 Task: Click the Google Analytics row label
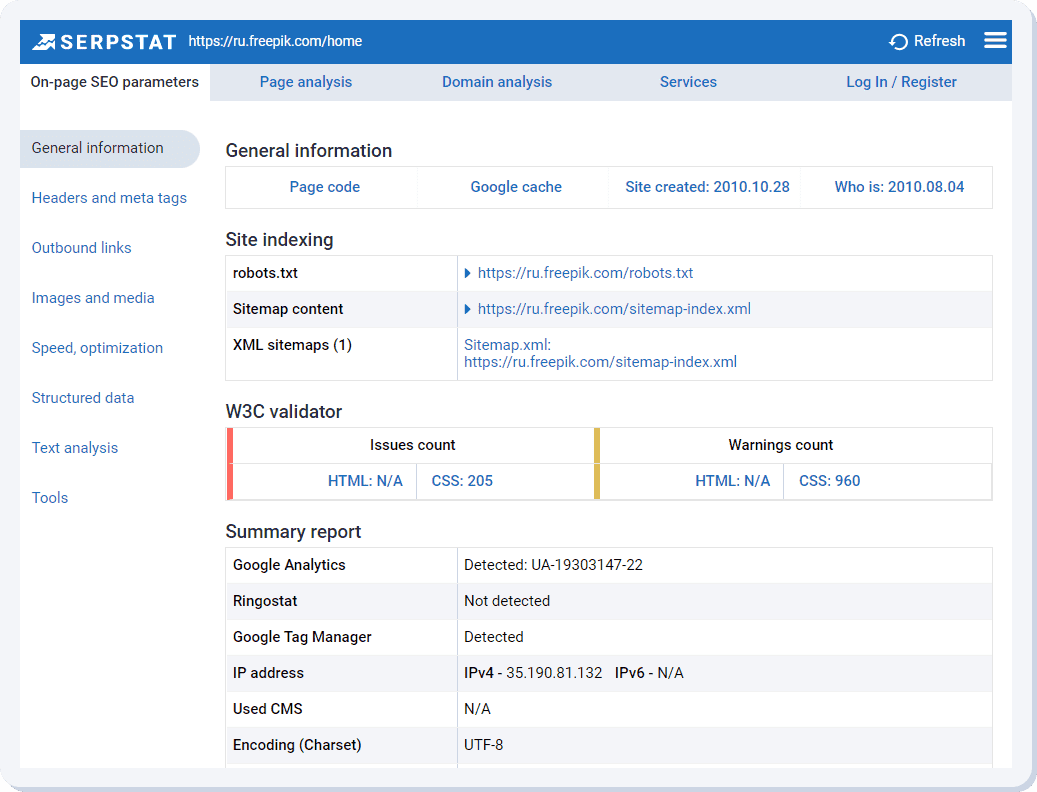(289, 565)
